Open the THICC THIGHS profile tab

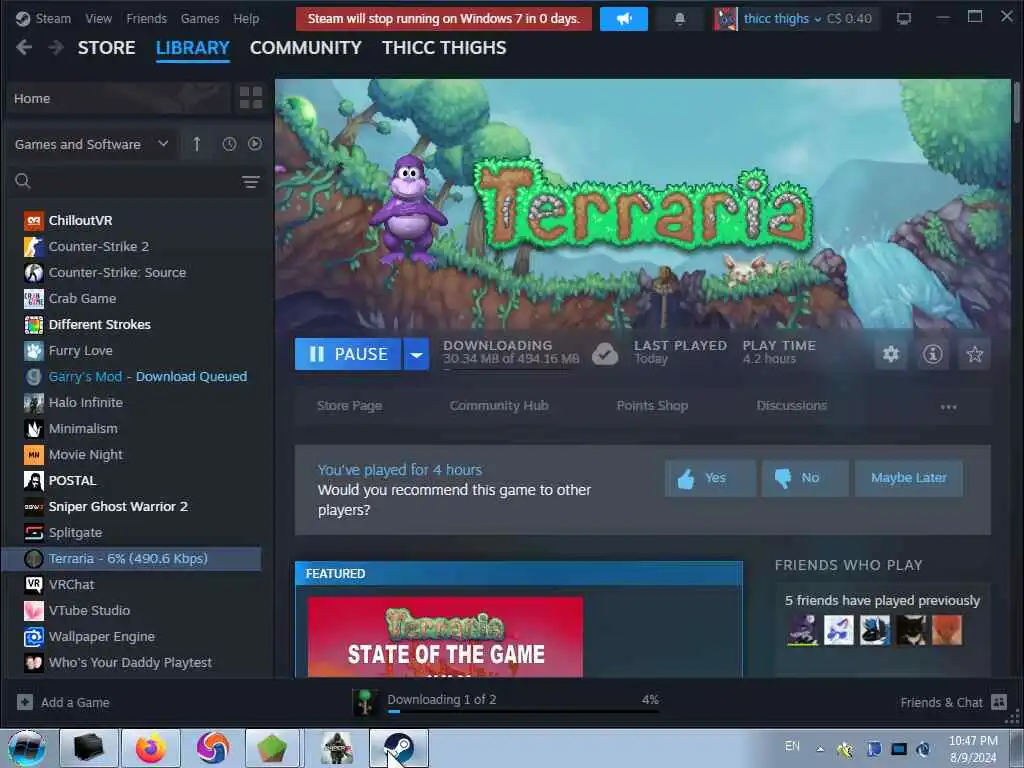(444, 48)
